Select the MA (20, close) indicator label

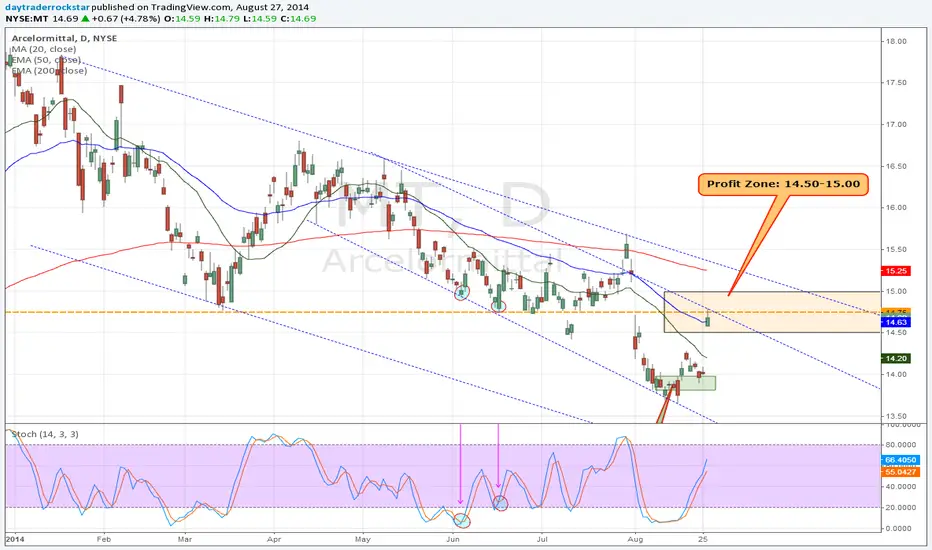44,49
